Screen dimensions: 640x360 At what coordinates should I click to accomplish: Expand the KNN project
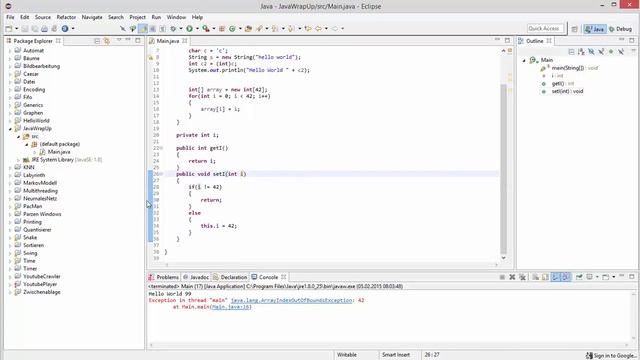coord(10,168)
